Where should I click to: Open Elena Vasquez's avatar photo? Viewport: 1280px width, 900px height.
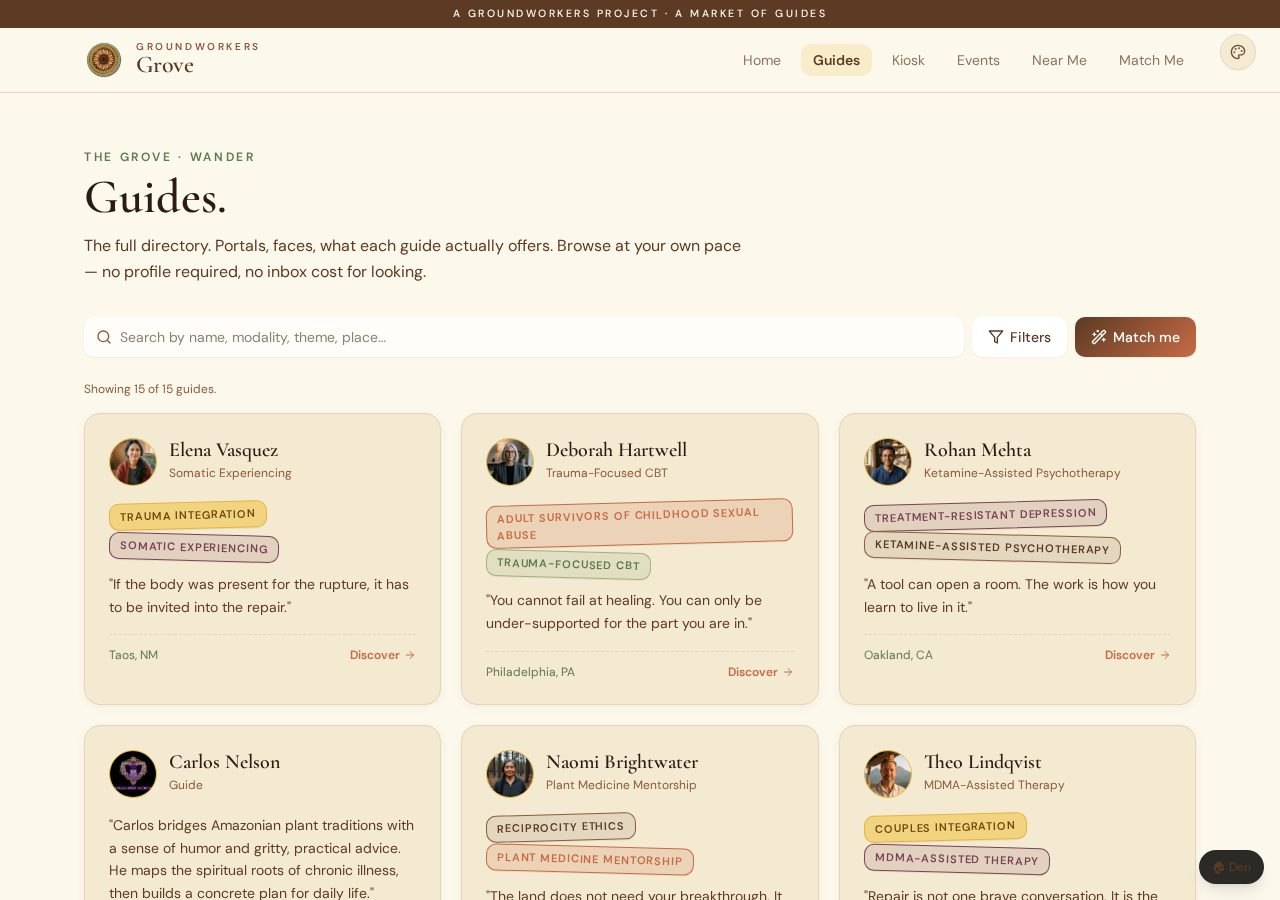click(133, 462)
